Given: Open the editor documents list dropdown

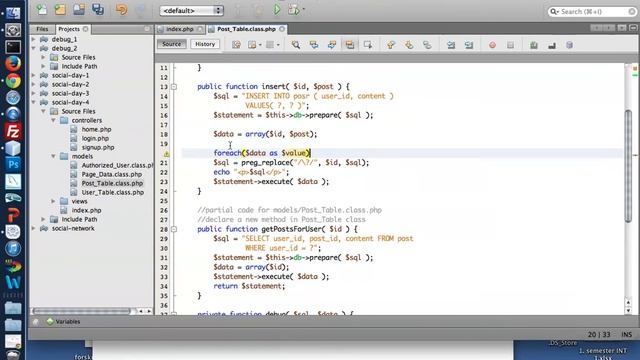Looking at the screenshot, I should 622,28.
